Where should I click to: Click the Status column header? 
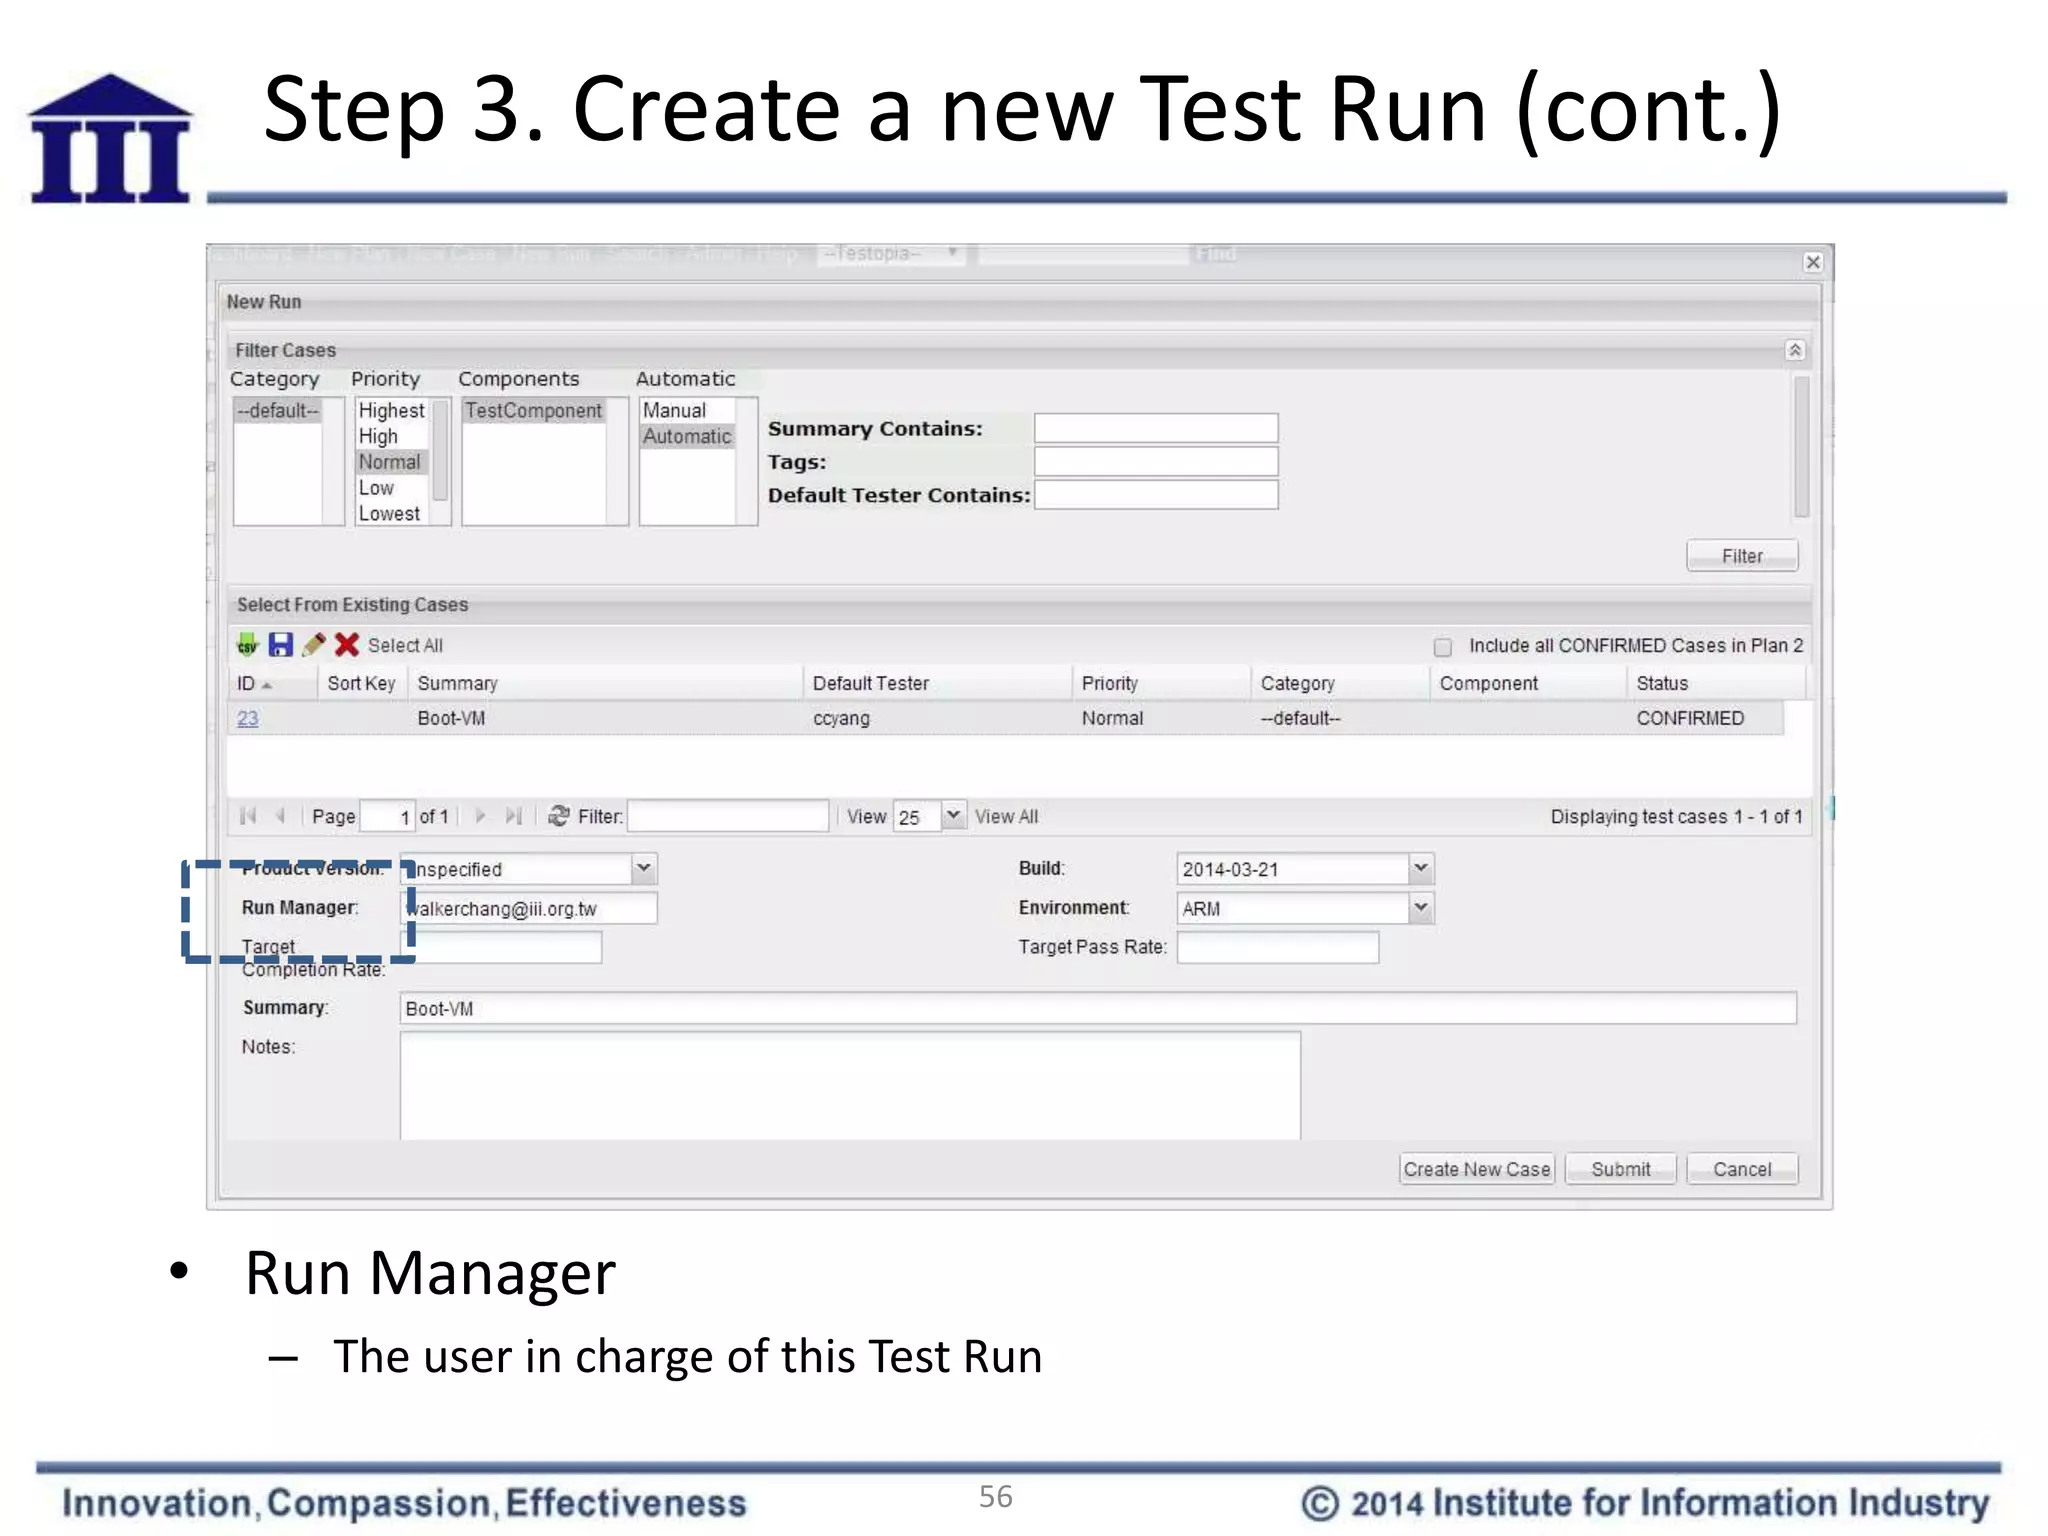click(1716, 683)
